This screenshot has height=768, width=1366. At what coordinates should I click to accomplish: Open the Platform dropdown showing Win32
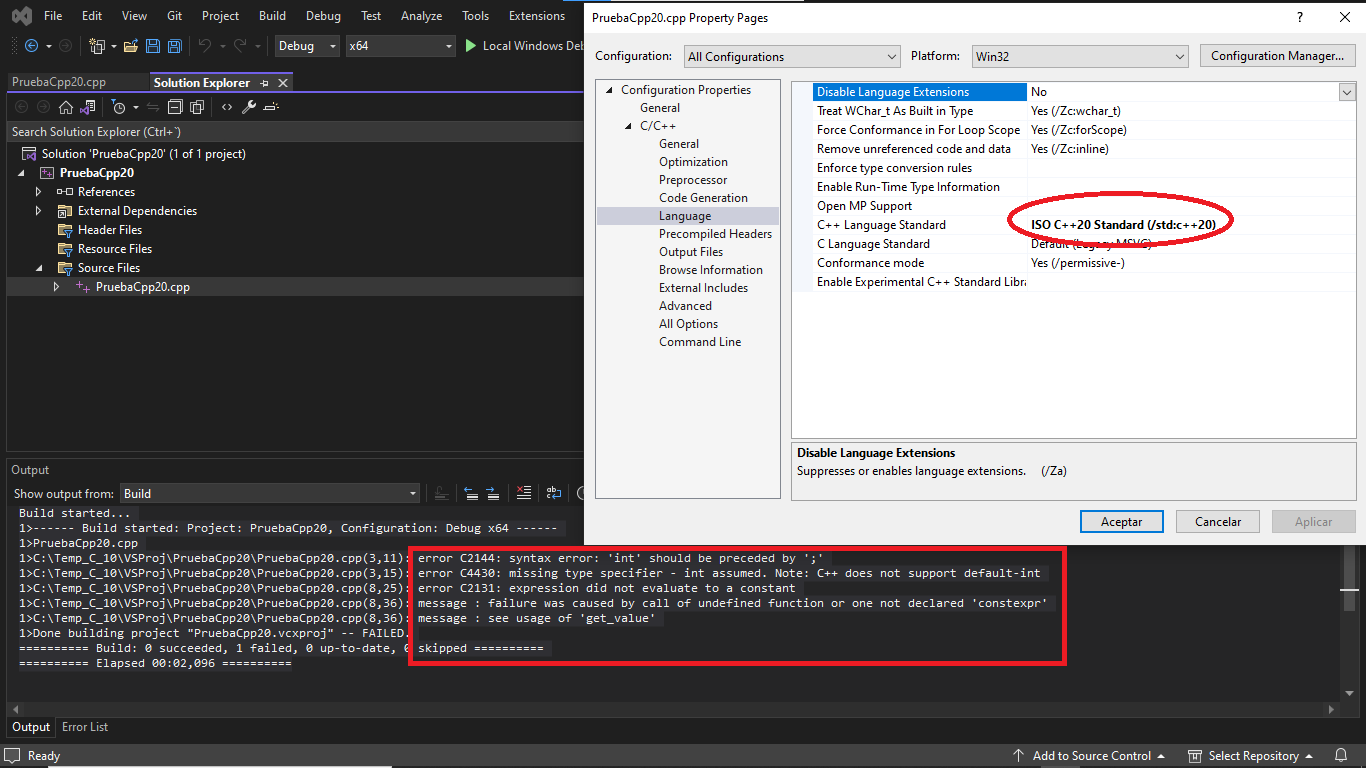coord(1078,56)
